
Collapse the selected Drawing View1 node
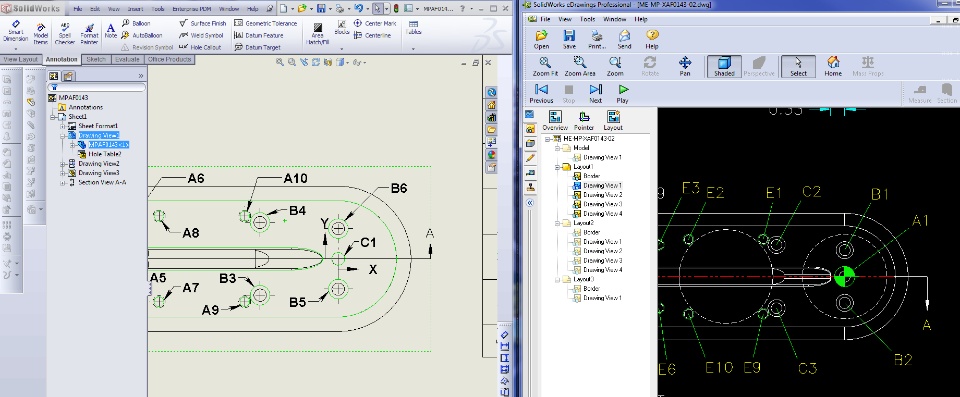pyautogui.click(x=63, y=135)
